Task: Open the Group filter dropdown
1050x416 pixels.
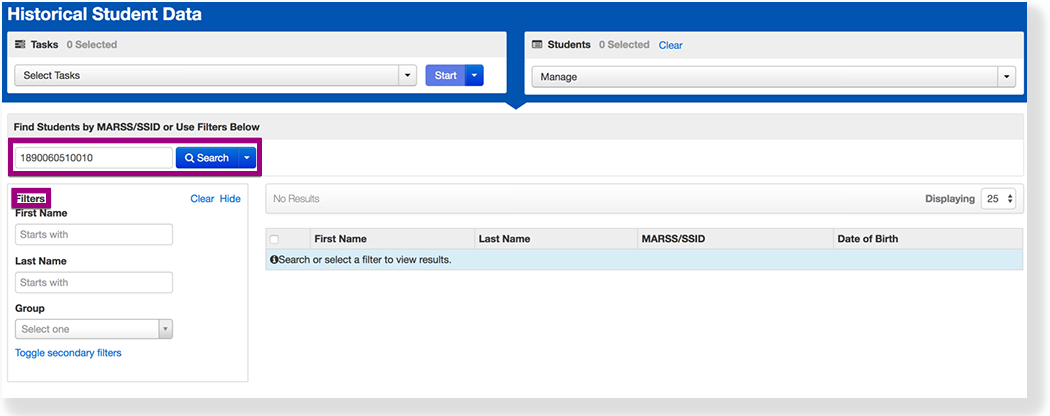Action: point(94,329)
